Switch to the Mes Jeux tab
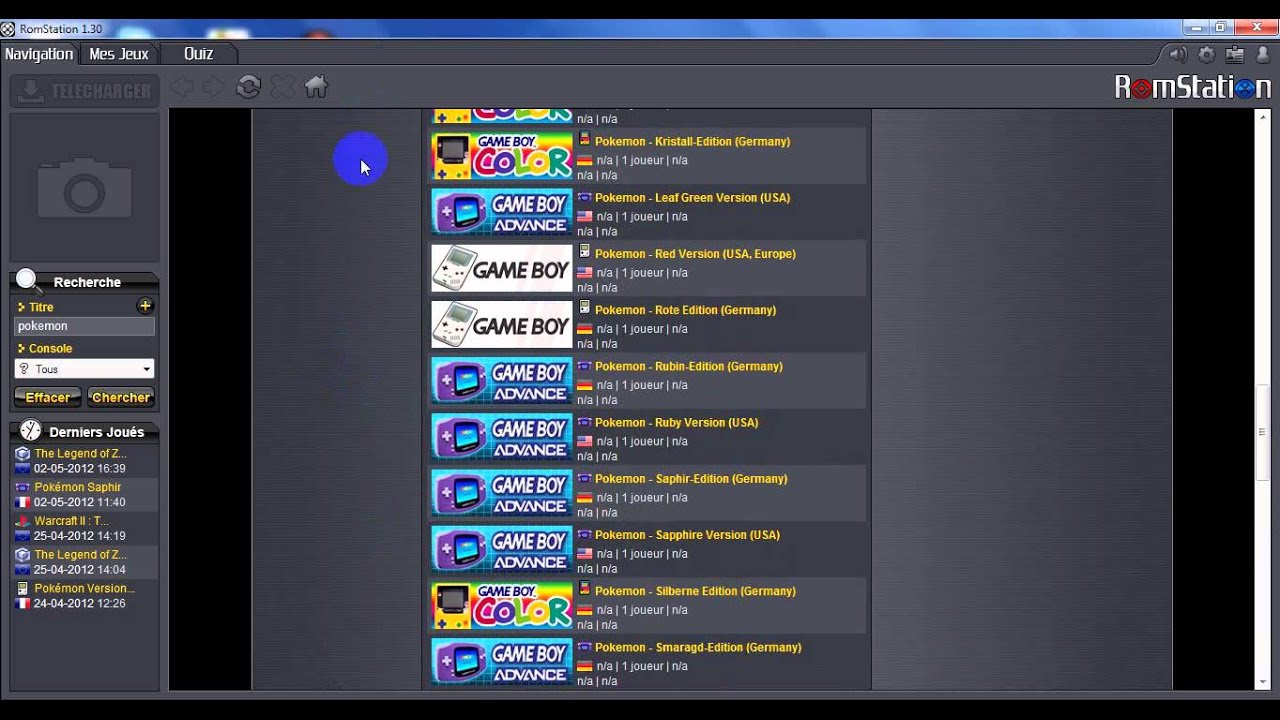The height and width of the screenshot is (720, 1280). (119, 54)
